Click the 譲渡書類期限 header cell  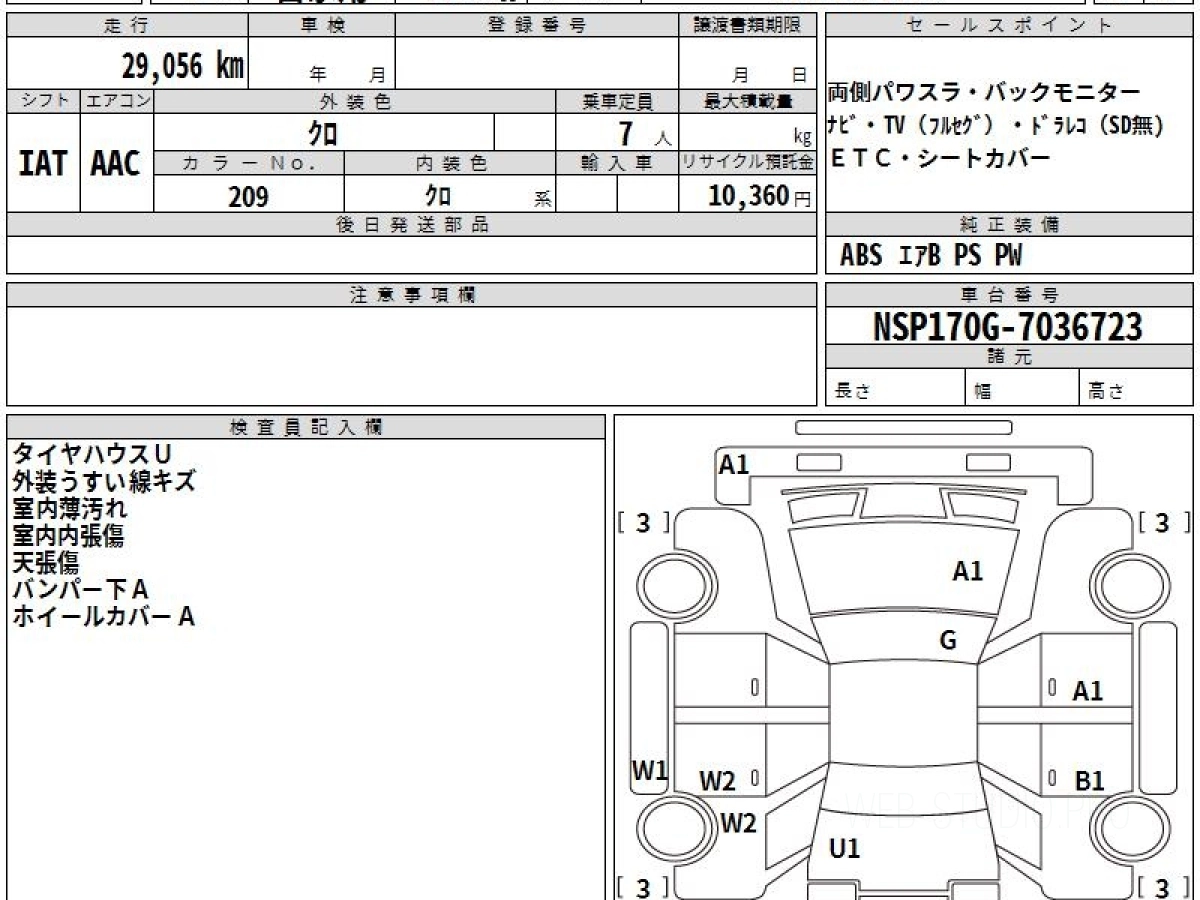[748, 25]
